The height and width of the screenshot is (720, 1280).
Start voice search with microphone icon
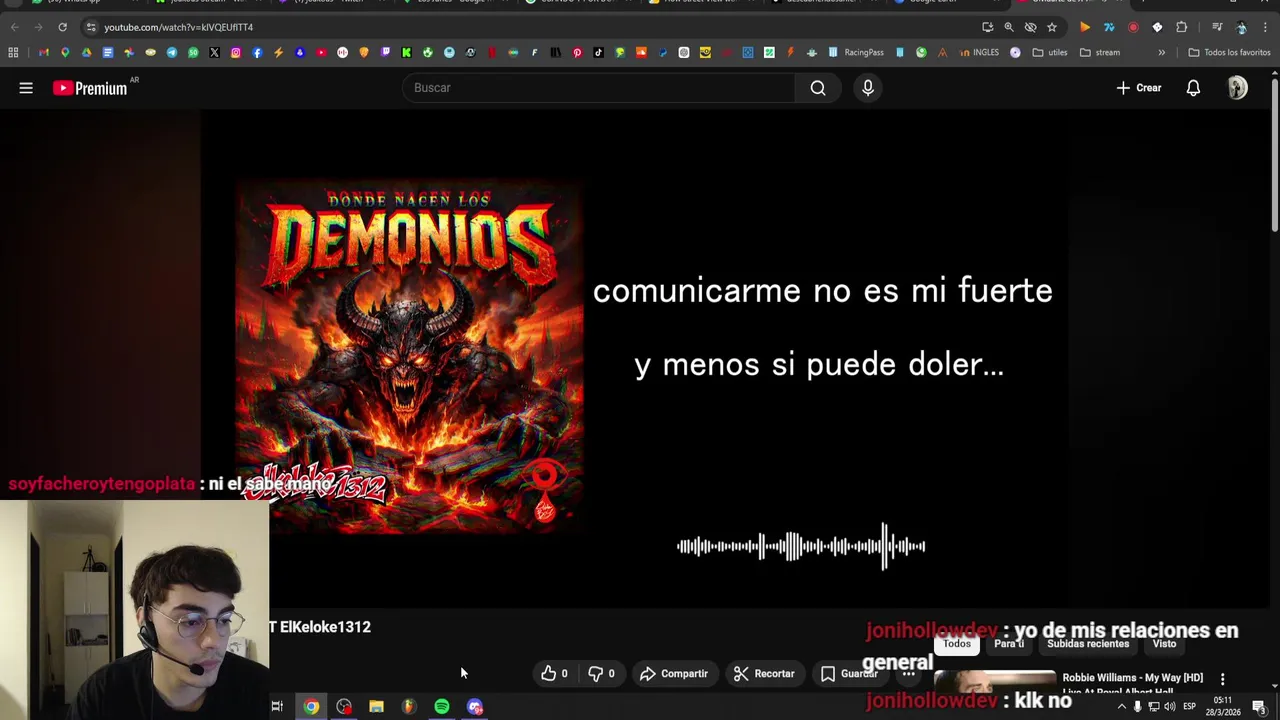[868, 88]
